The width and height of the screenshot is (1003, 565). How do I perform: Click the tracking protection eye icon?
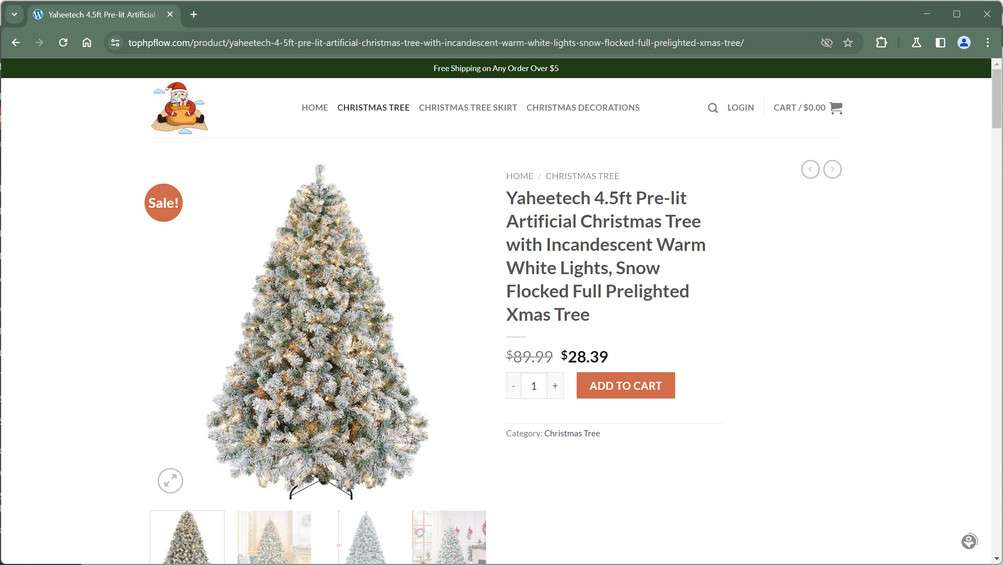826,43
